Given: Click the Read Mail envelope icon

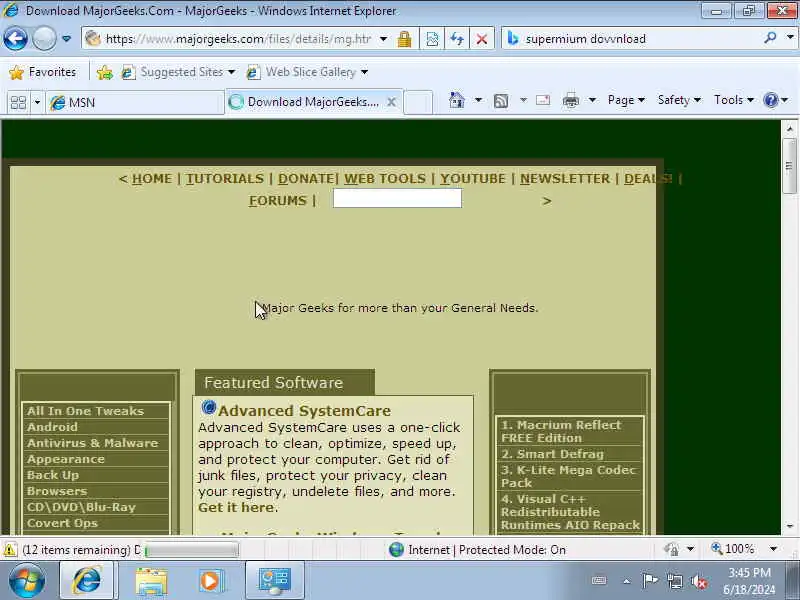Looking at the screenshot, I should tap(543, 100).
